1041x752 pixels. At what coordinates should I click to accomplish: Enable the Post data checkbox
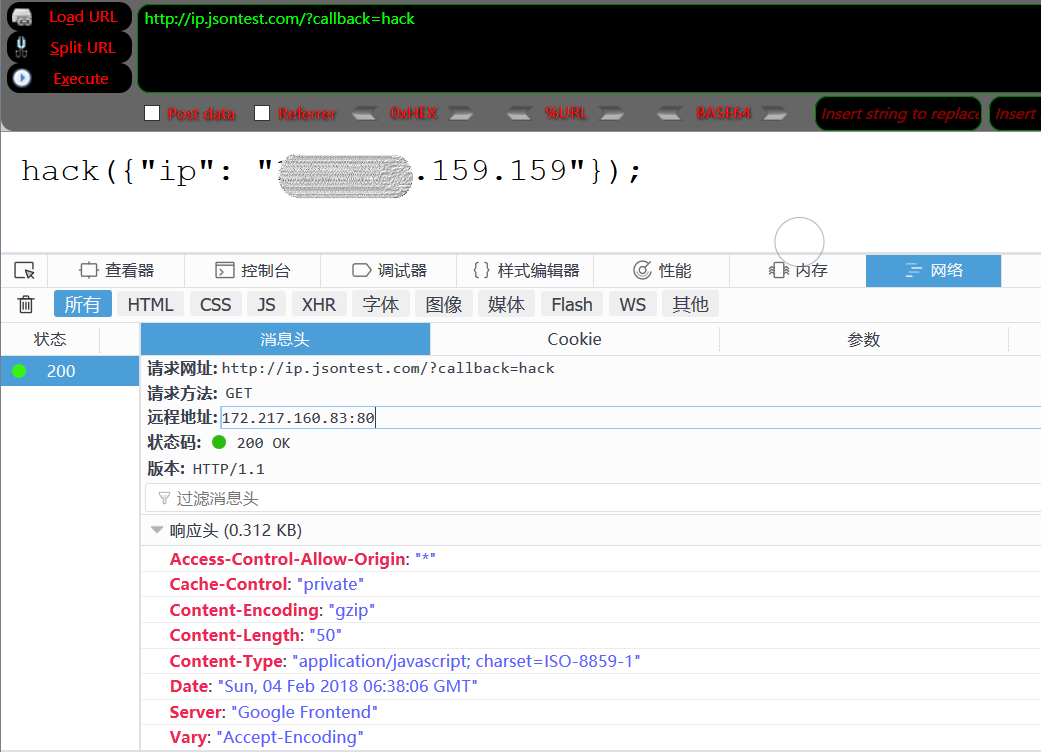point(152,114)
